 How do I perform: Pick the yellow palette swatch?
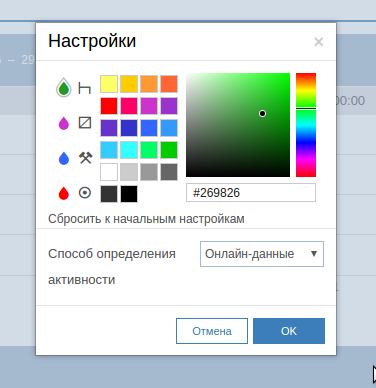pyautogui.click(x=109, y=84)
